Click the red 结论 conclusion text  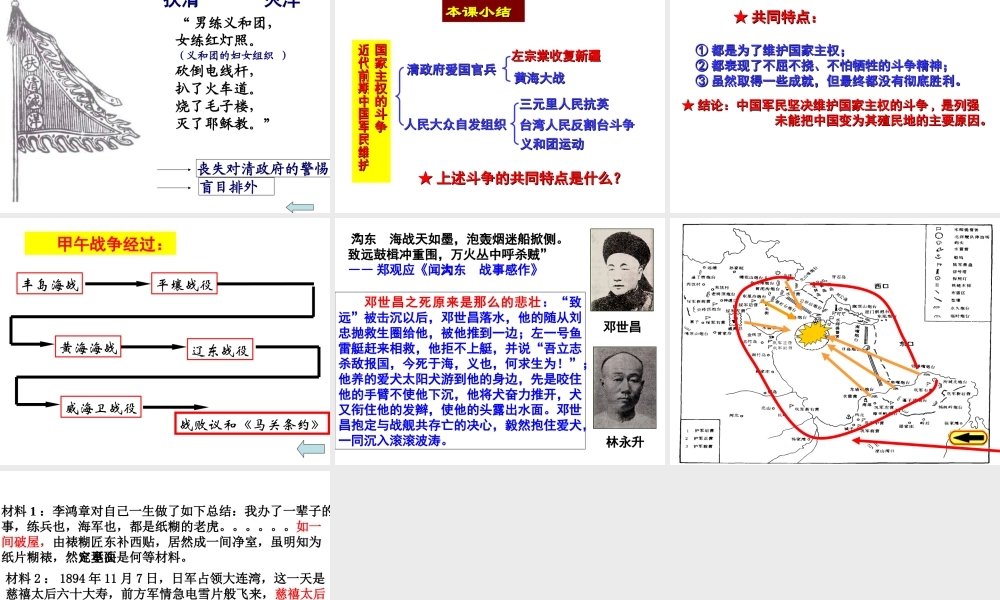835,113
